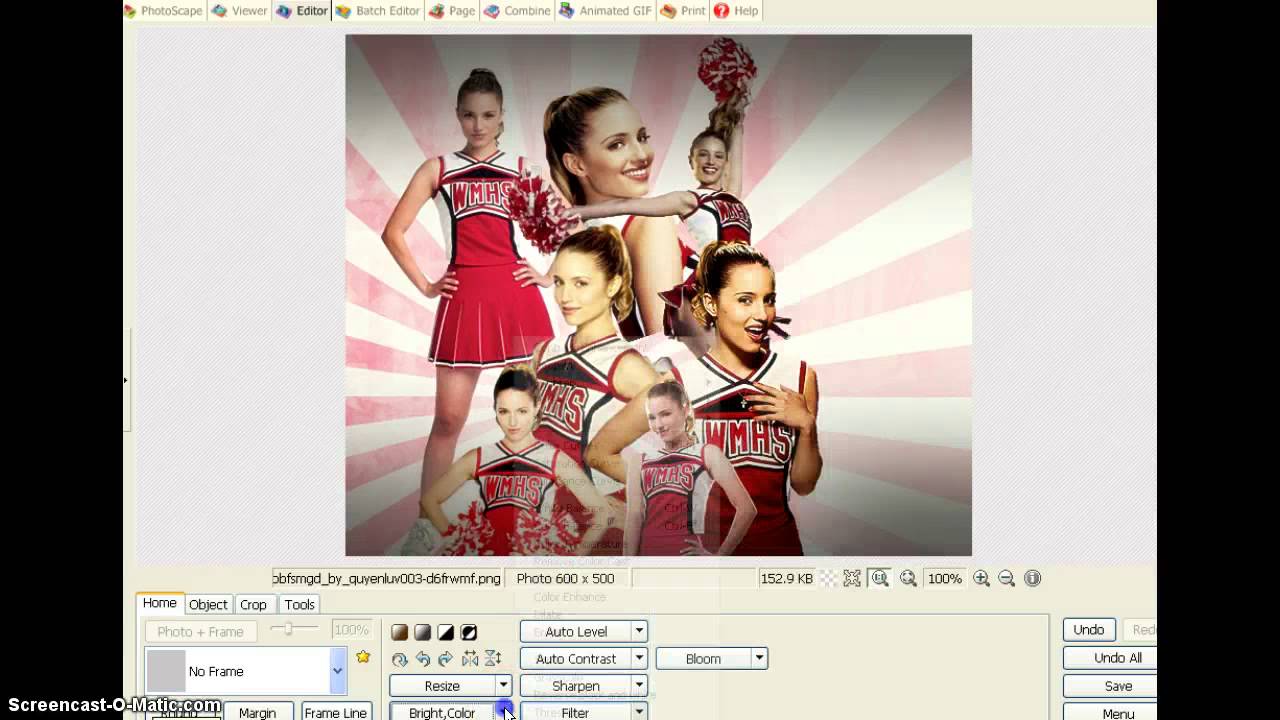Screen dimensions: 1280x720
Task: Open the Help tab
Action: 737,11
